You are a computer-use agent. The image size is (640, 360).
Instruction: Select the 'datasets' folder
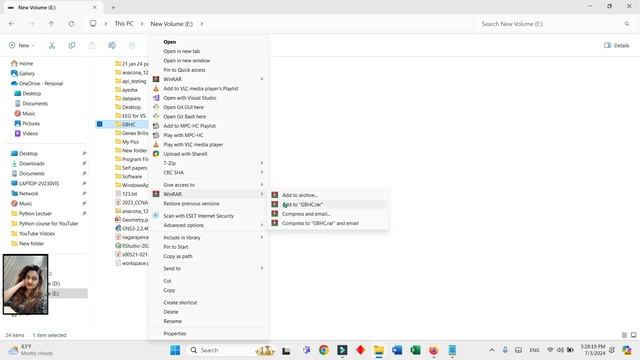[x=131, y=98]
